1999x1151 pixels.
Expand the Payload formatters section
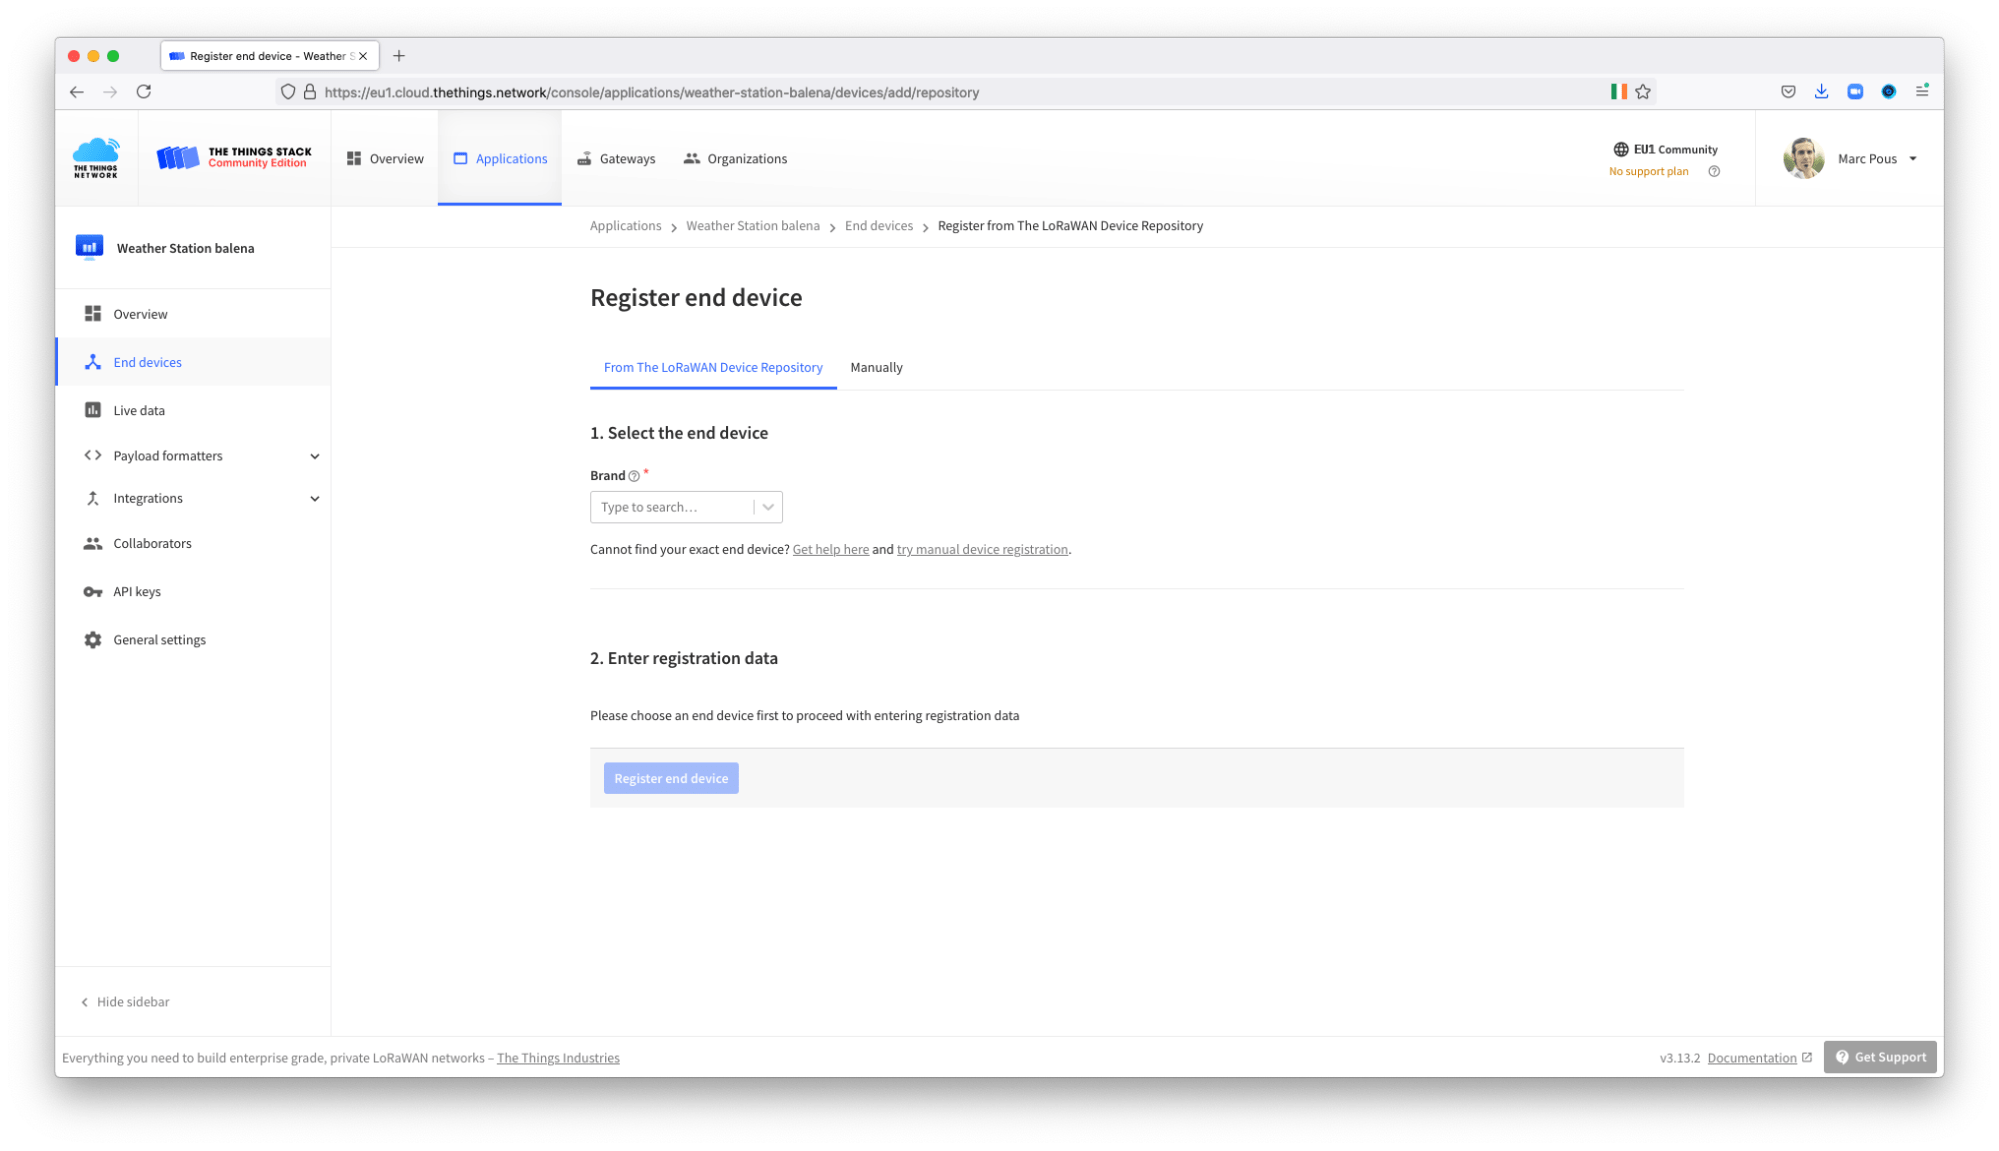pyautogui.click(x=316, y=455)
